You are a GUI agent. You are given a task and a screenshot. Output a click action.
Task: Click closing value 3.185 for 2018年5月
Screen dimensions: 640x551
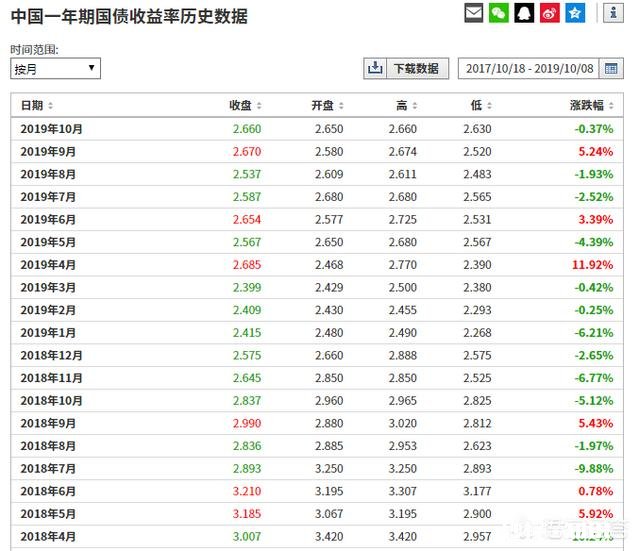pyautogui.click(x=247, y=514)
